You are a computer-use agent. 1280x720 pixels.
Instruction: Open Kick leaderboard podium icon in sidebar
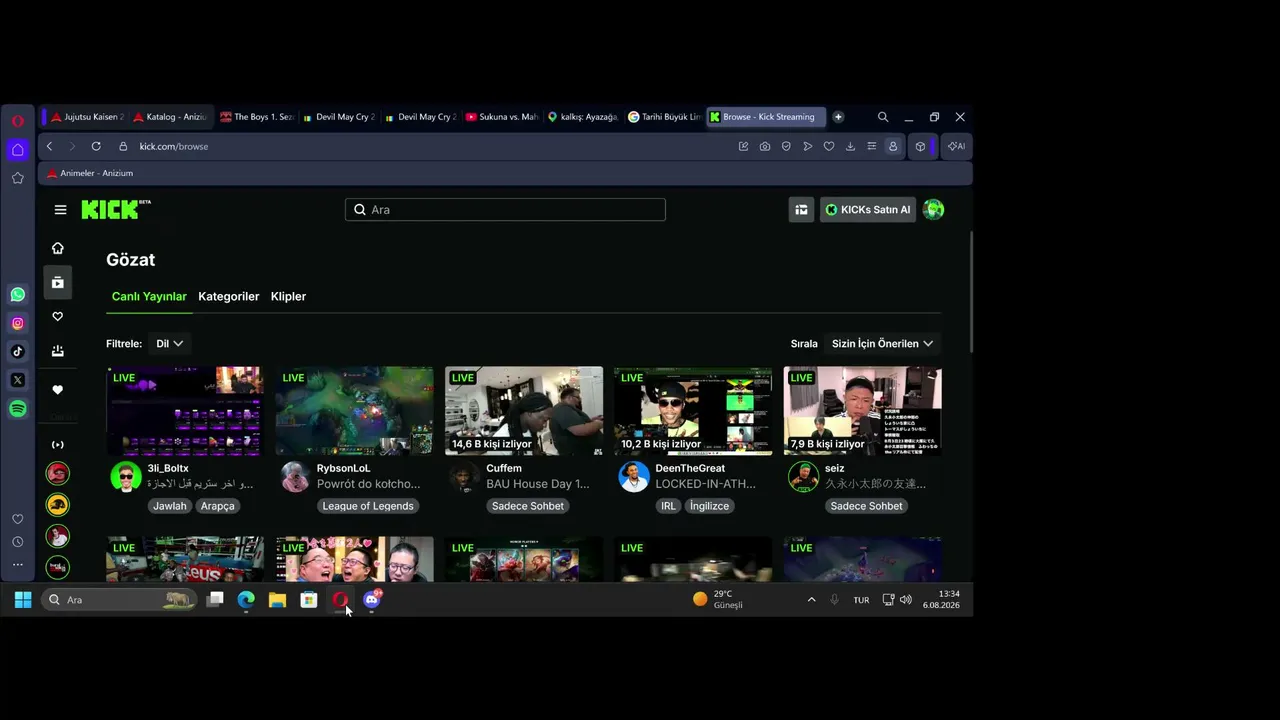tap(58, 351)
